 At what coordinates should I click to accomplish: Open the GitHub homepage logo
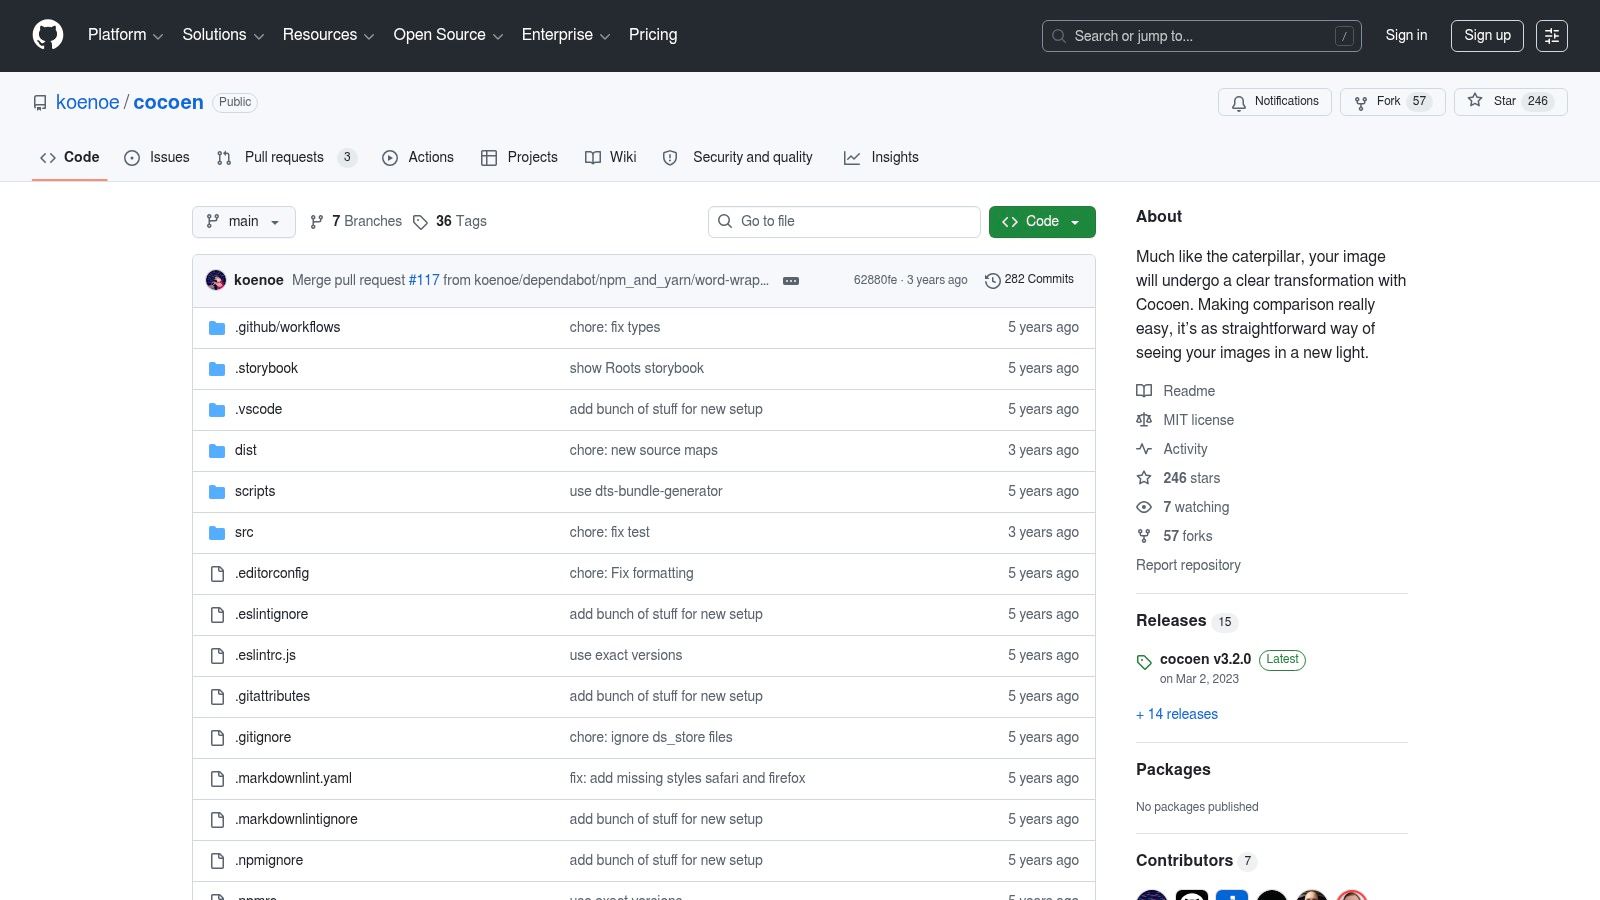[x=48, y=35]
